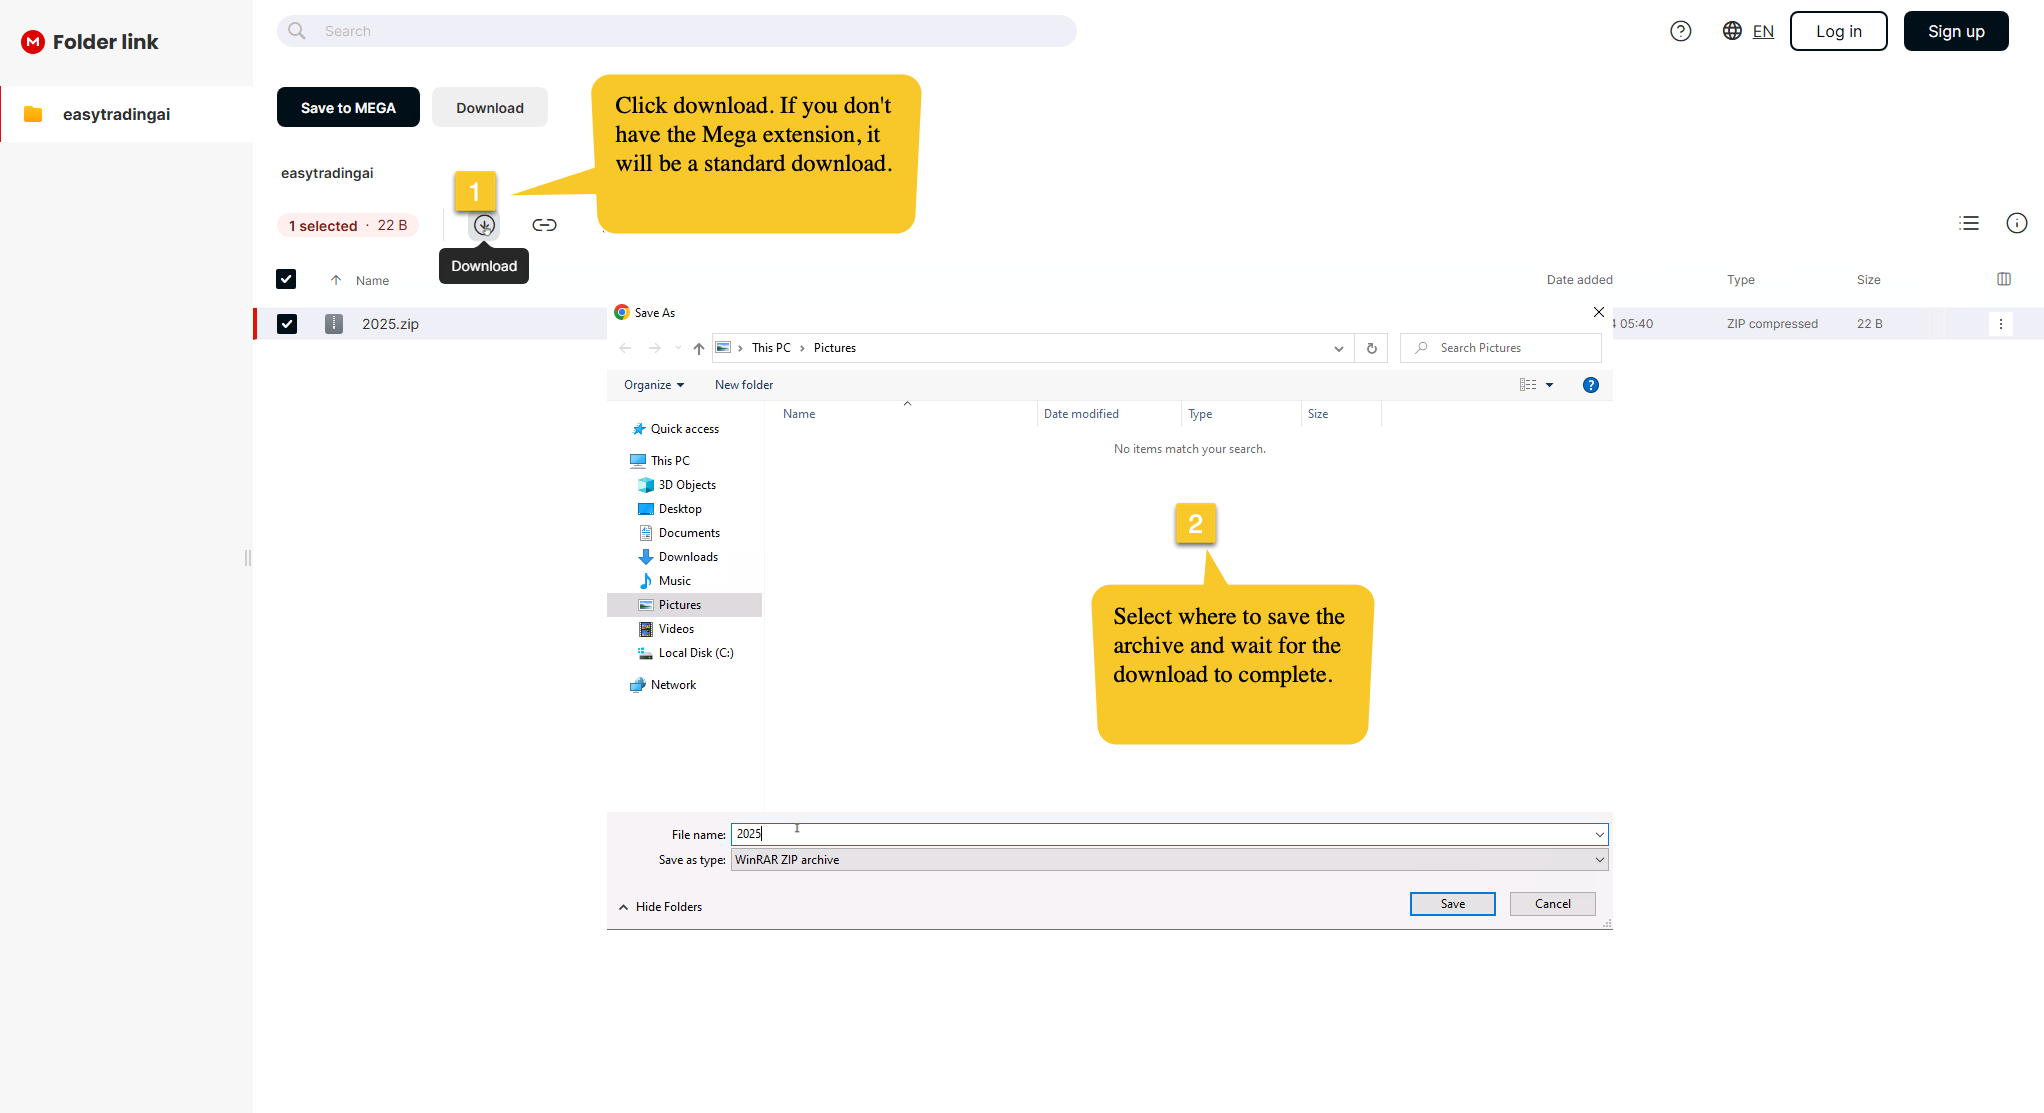Uncheck the select-all checkbox in header

coord(286,279)
